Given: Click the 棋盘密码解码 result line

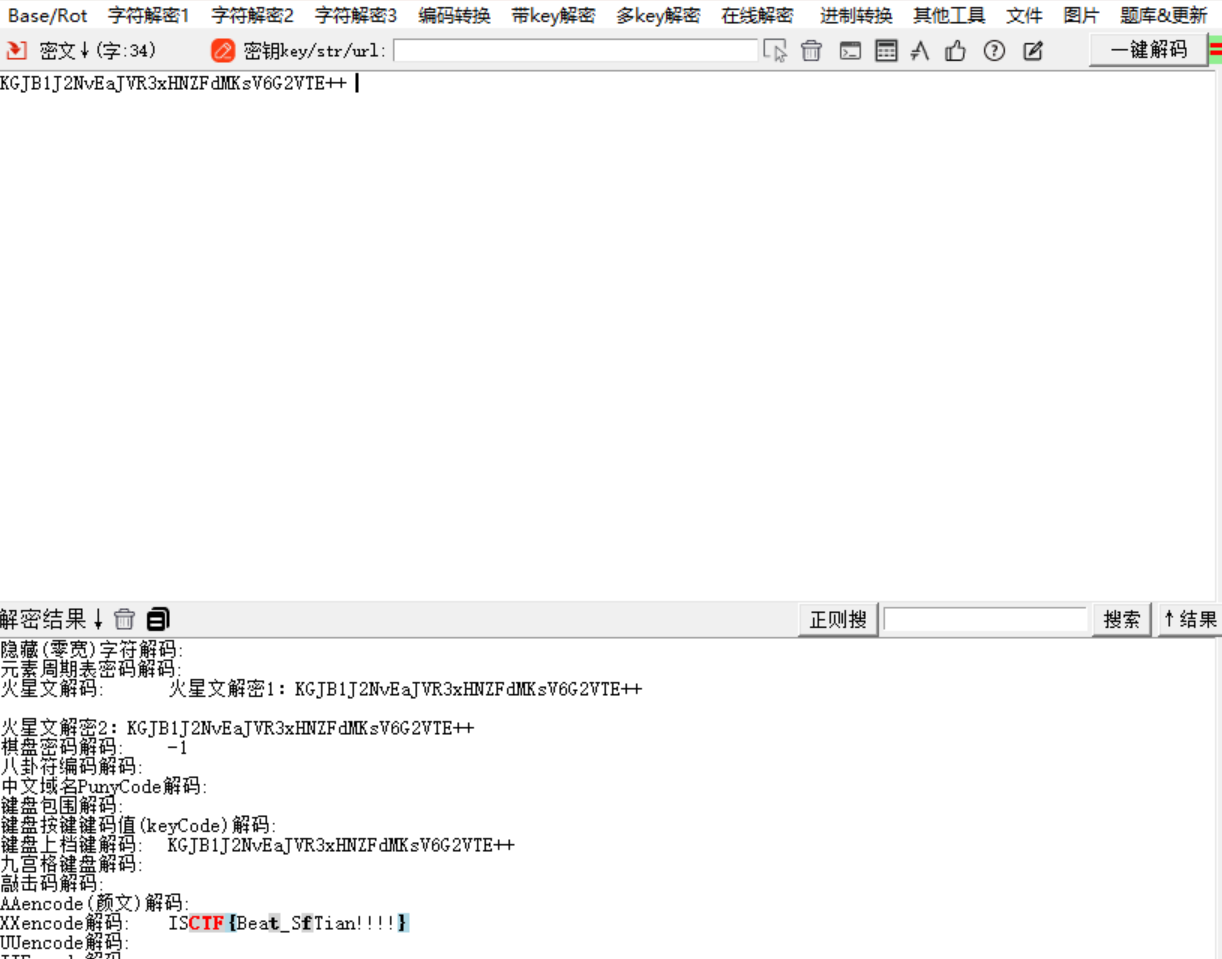Looking at the screenshot, I should pyautogui.click(x=94, y=747).
